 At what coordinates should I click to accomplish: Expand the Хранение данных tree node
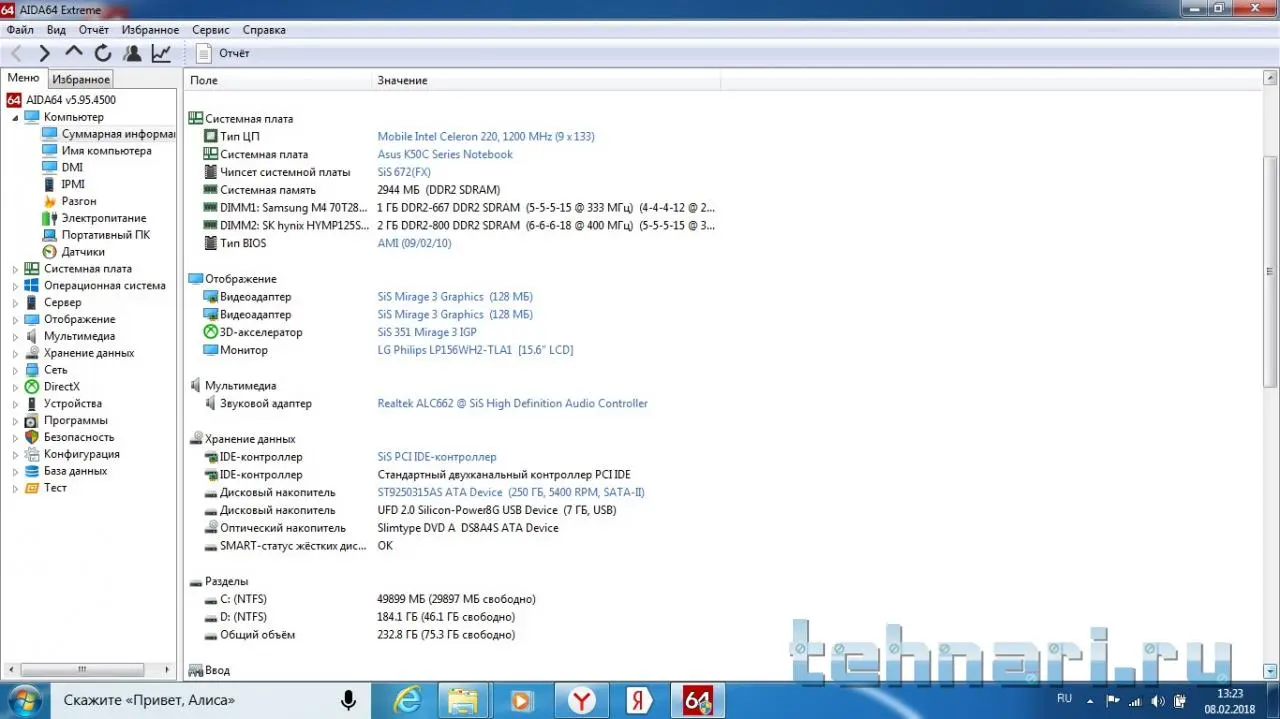[x=15, y=353]
